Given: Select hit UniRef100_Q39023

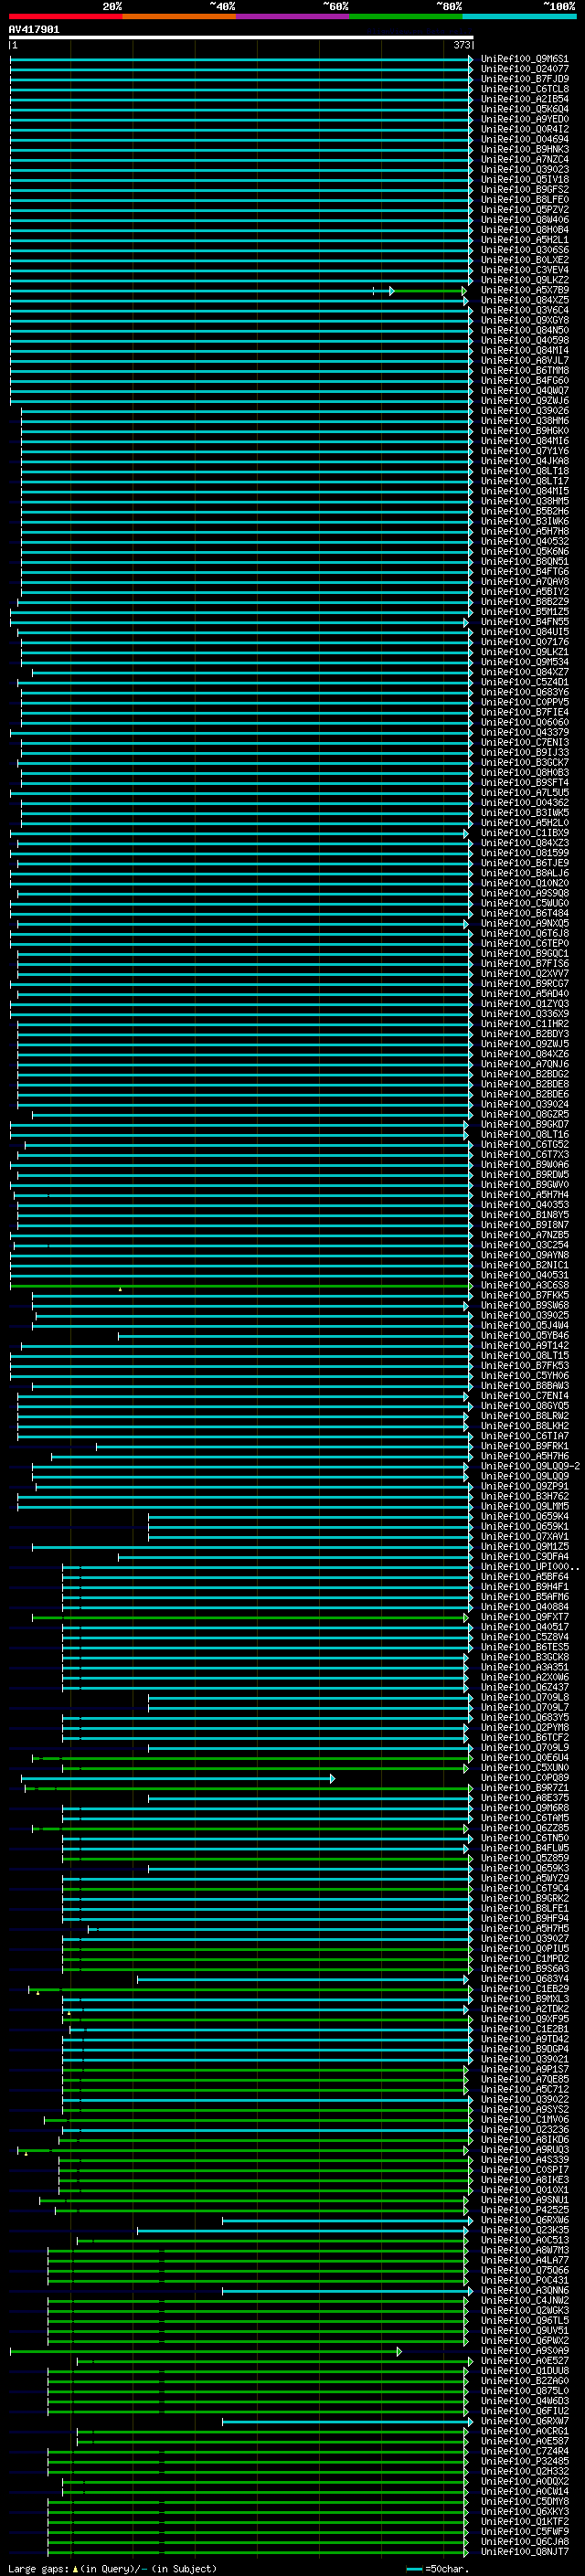Looking at the screenshot, I should tap(524, 169).
